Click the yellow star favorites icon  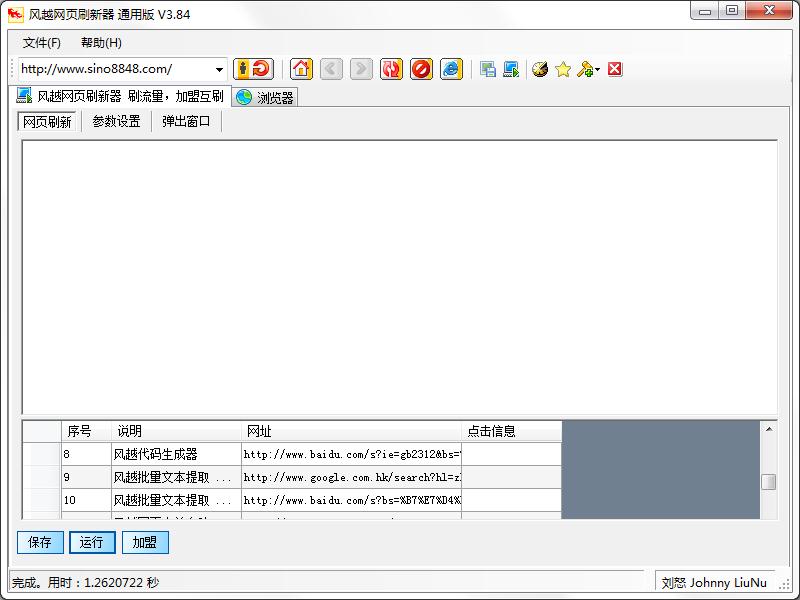click(x=563, y=69)
